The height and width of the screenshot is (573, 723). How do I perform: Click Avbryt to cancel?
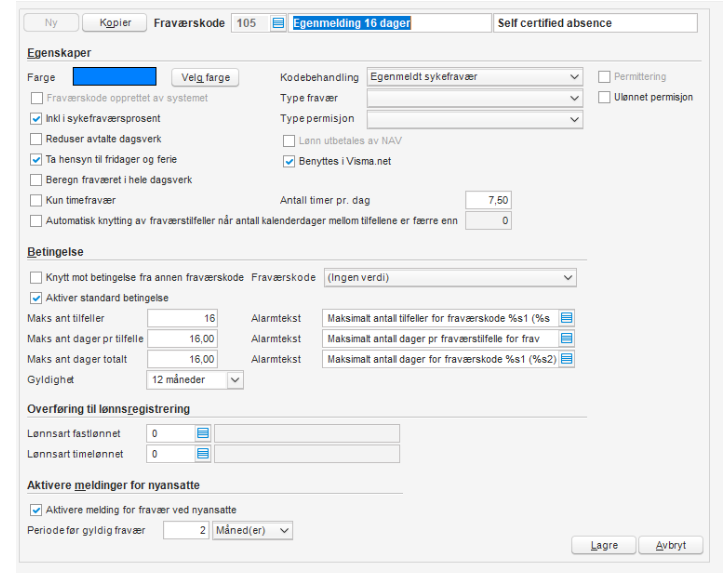click(670, 546)
